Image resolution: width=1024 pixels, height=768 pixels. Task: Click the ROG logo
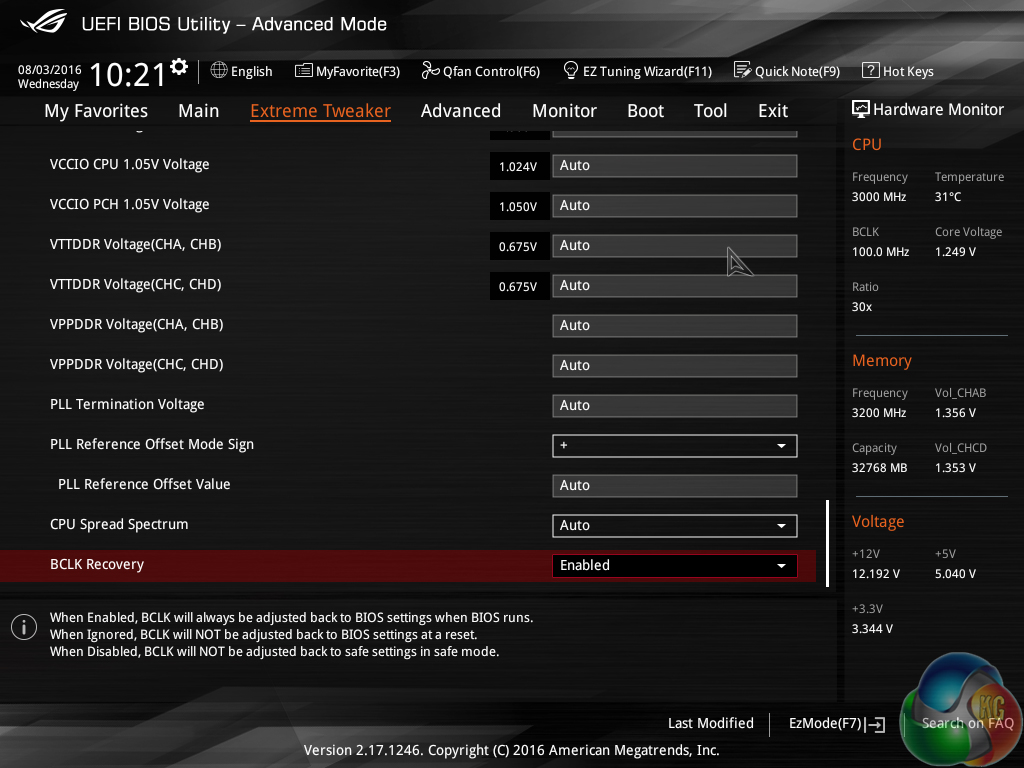coord(43,22)
